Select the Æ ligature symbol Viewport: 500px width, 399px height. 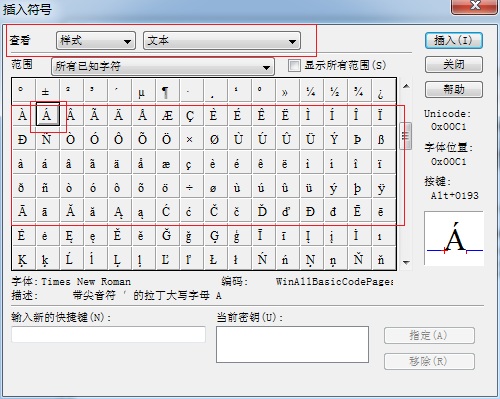pyautogui.click(x=167, y=114)
